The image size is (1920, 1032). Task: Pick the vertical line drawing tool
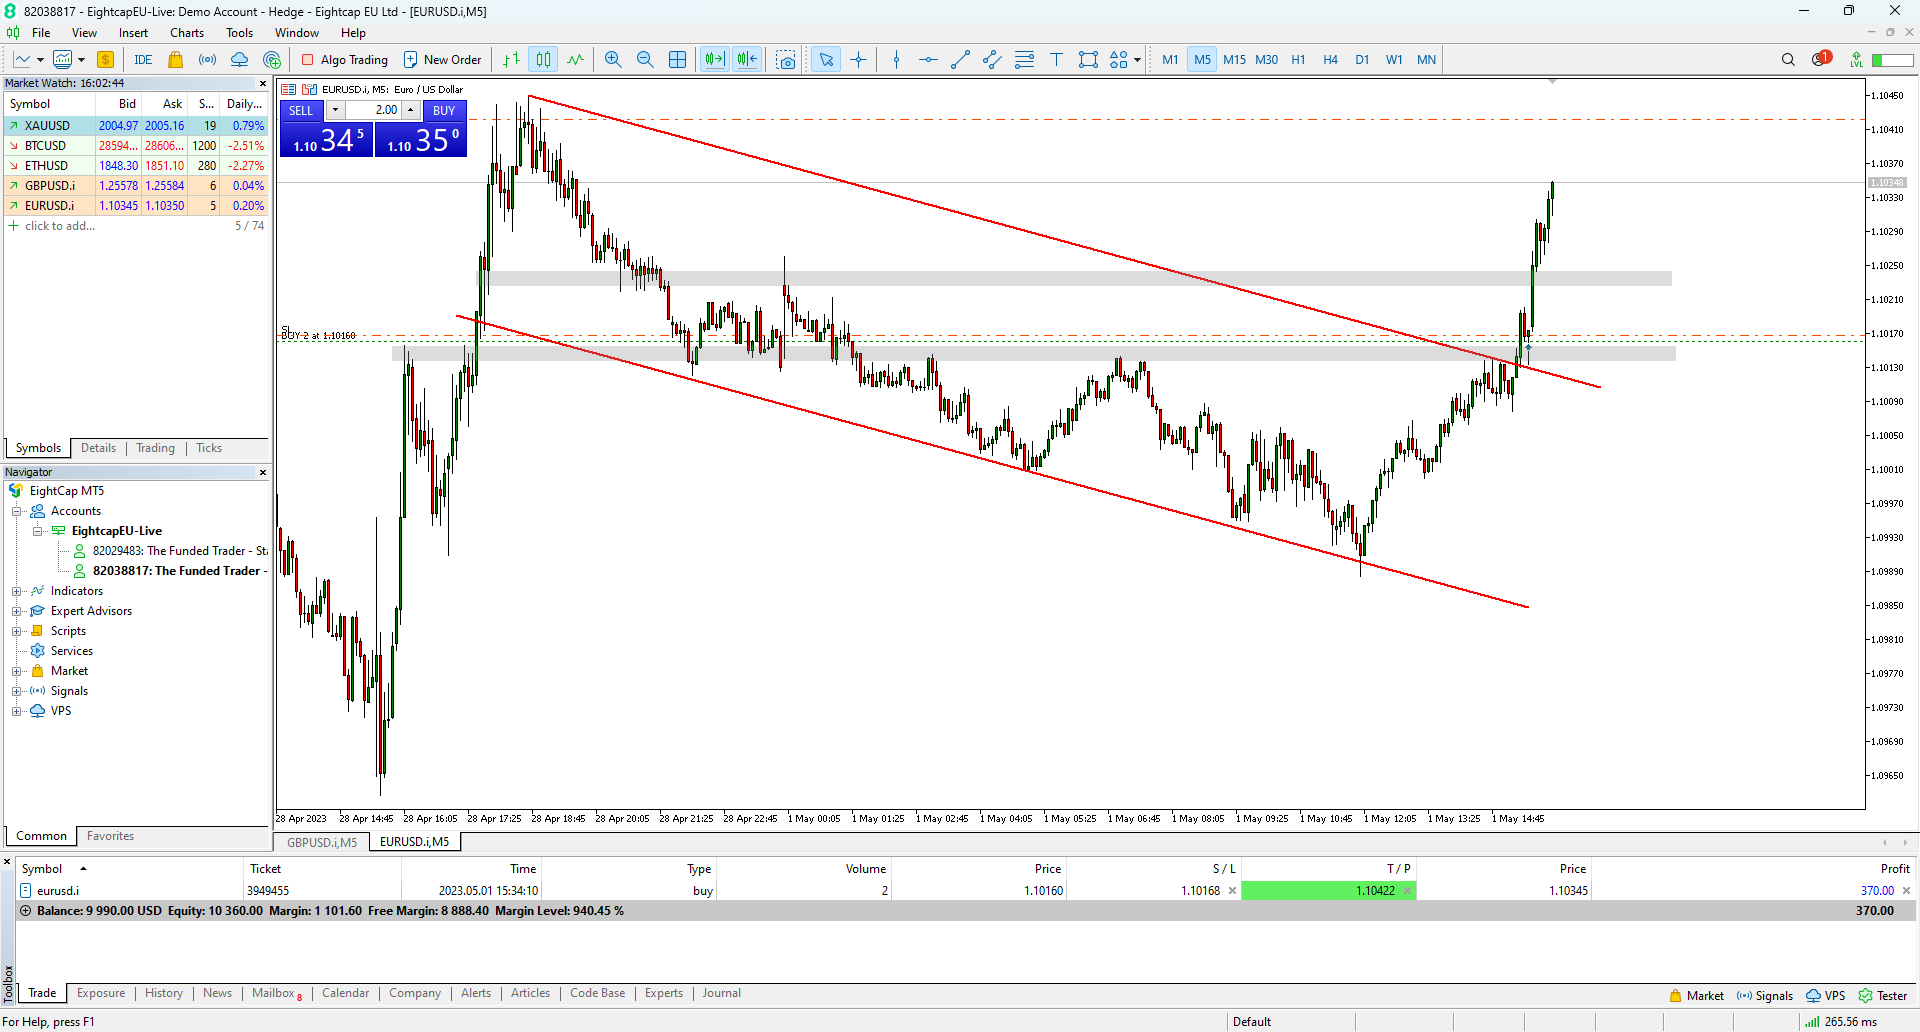click(x=896, y=60)
